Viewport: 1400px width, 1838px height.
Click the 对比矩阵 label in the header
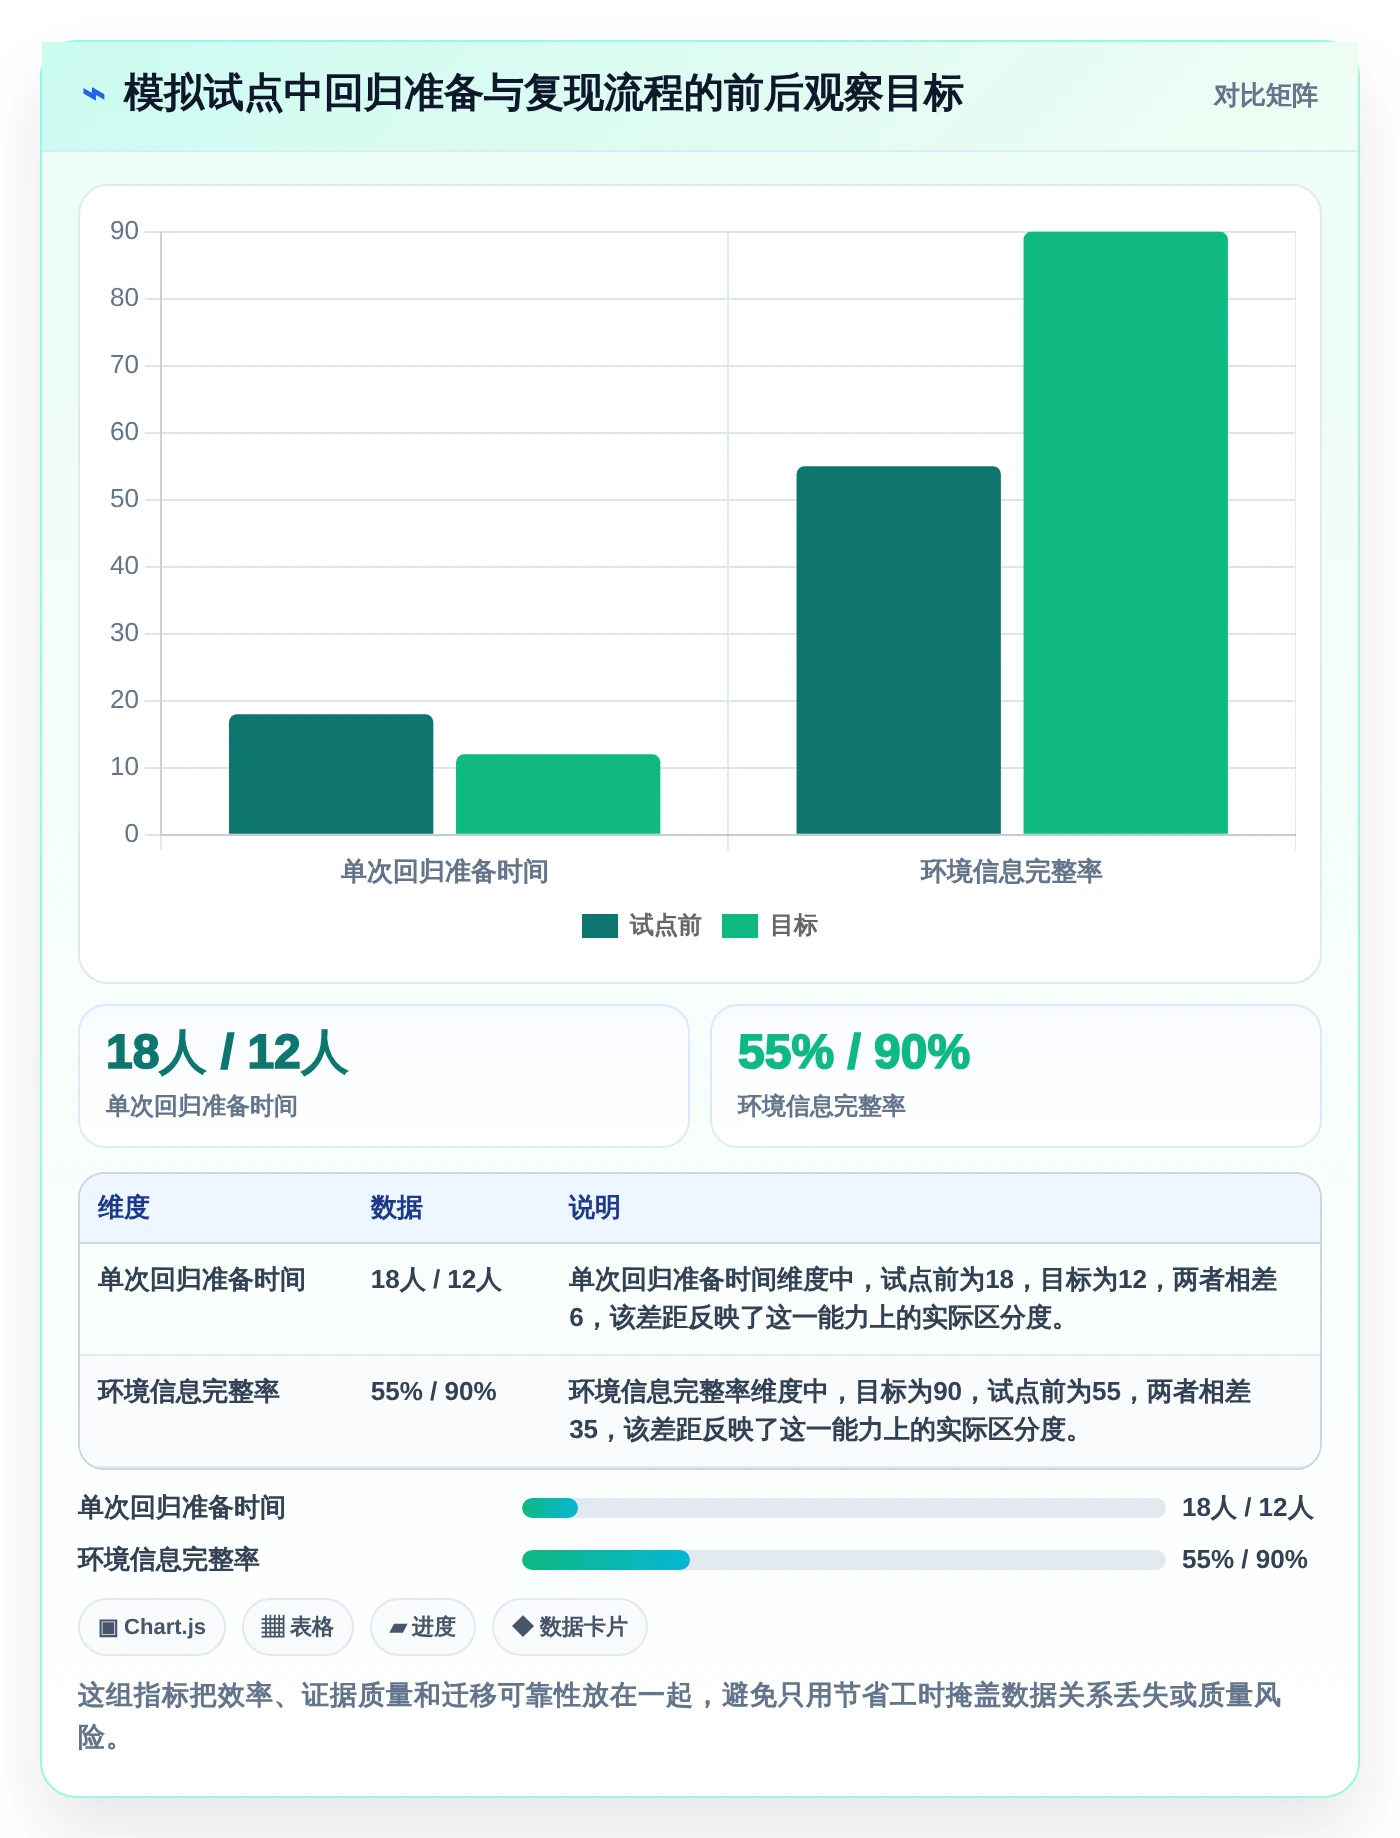click(1265, 96)
